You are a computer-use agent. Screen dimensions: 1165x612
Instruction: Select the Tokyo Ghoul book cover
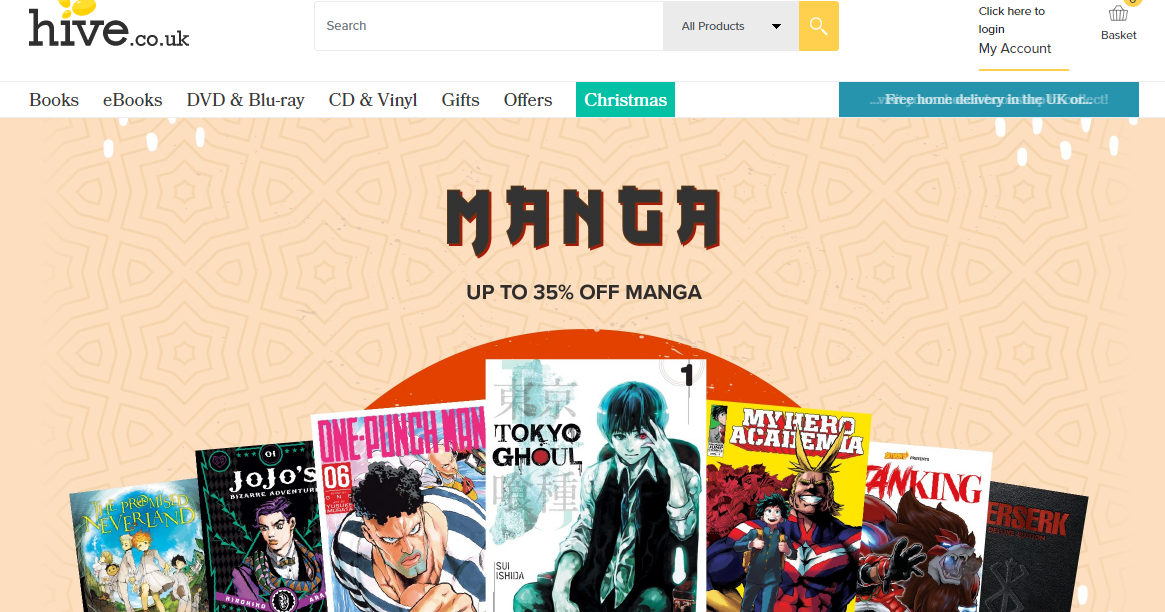pyautogui.click(x=595, y=486)
